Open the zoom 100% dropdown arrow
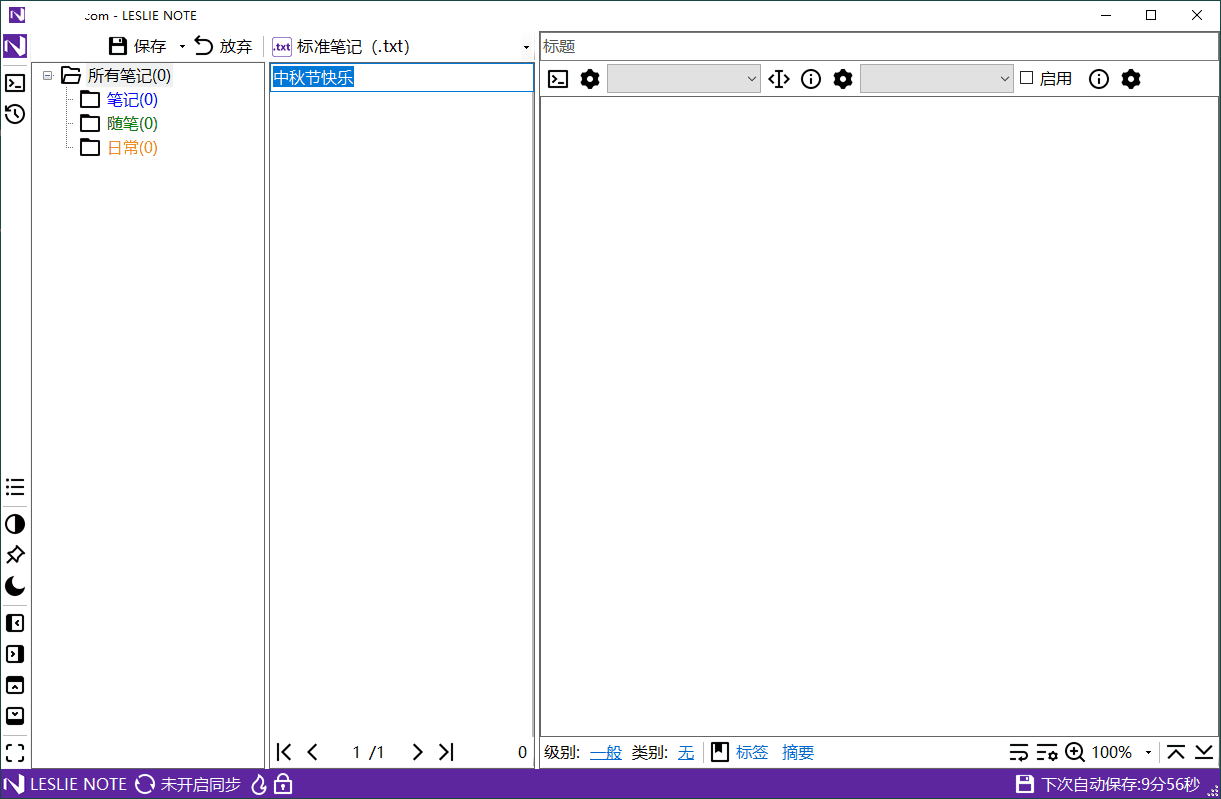1221x799 pixels. pos(1148,753)
